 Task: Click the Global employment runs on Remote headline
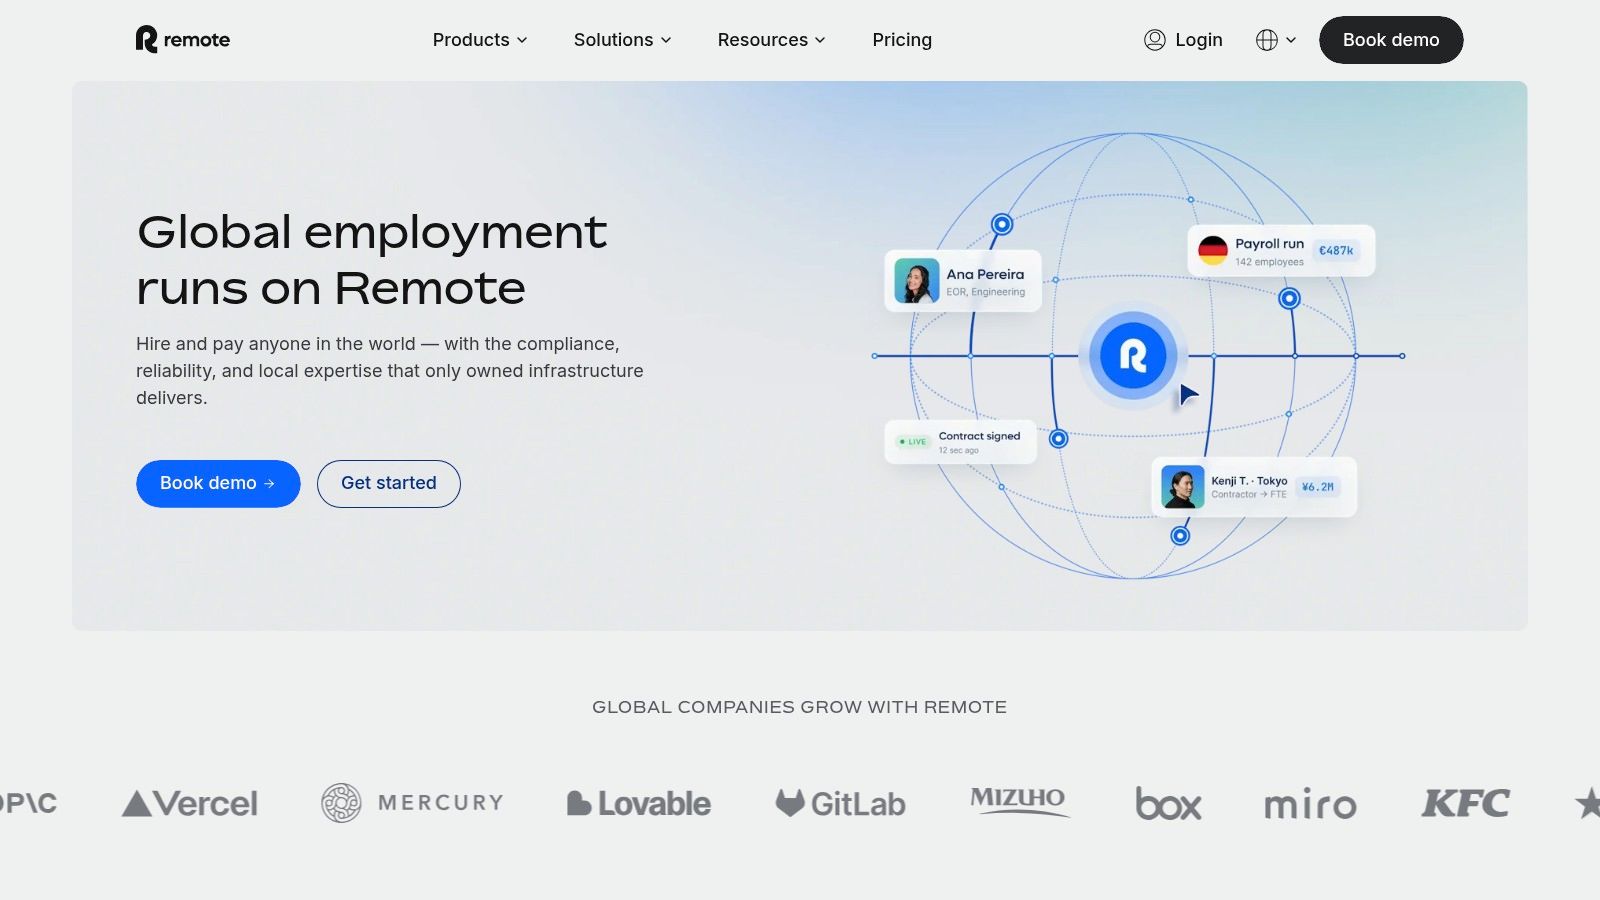372,260
